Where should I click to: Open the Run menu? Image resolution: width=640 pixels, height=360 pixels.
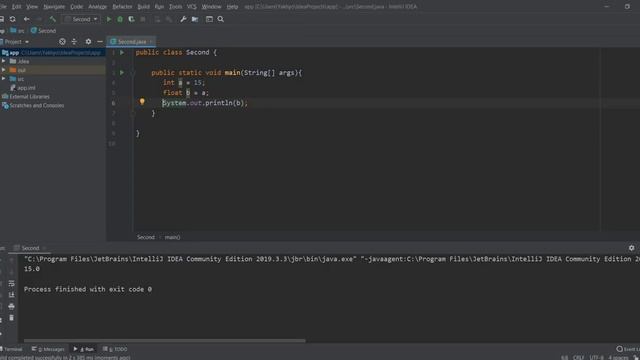[x=159, y=7]
